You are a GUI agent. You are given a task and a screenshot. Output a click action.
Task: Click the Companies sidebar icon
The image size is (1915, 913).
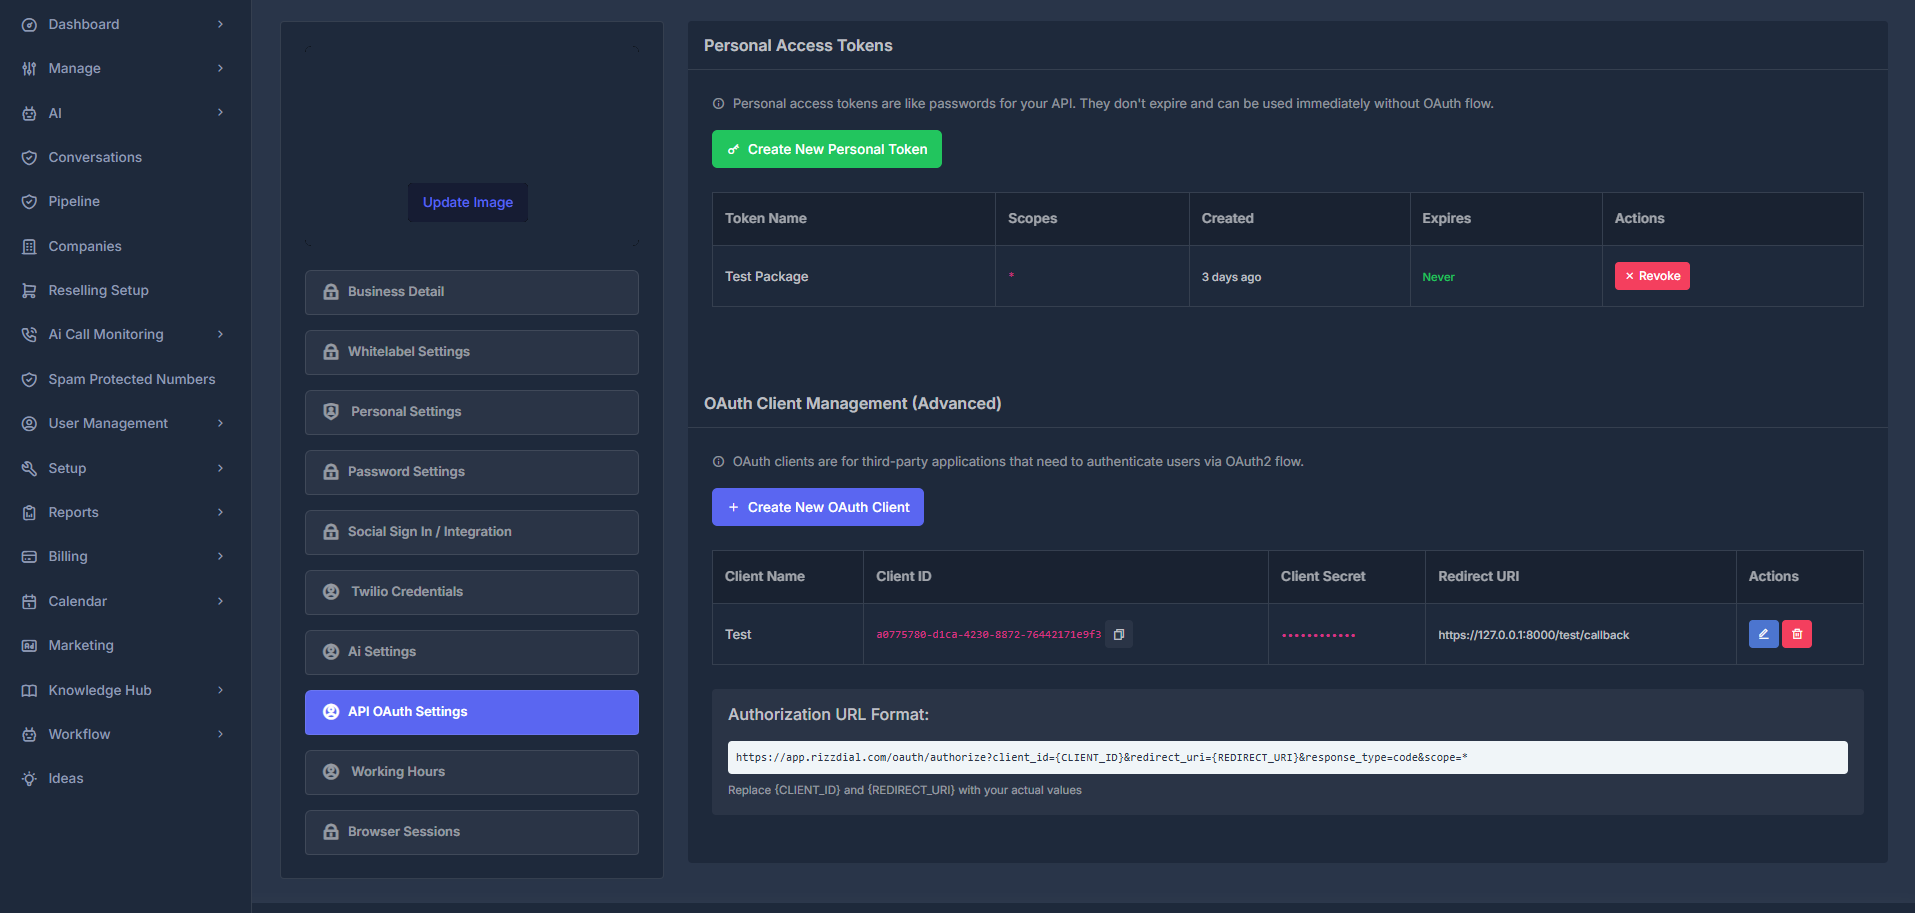30,246
